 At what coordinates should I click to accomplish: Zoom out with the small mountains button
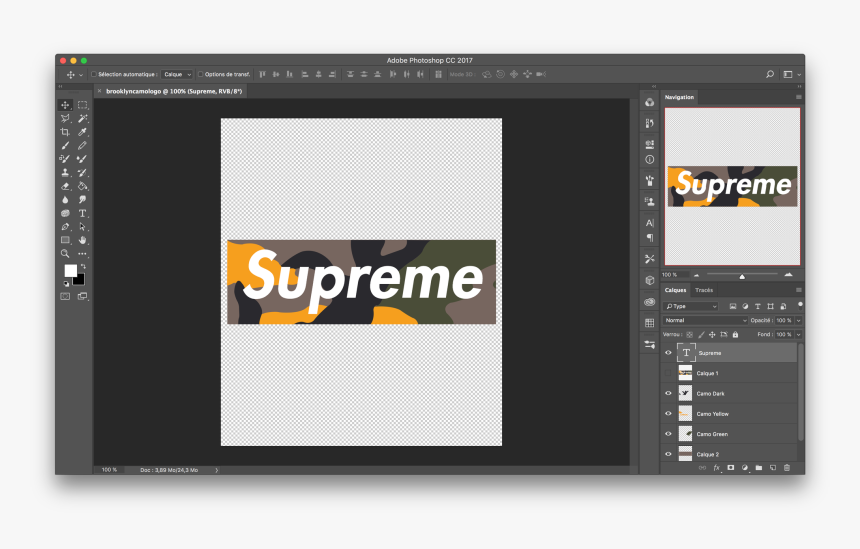tap(697, 275)
